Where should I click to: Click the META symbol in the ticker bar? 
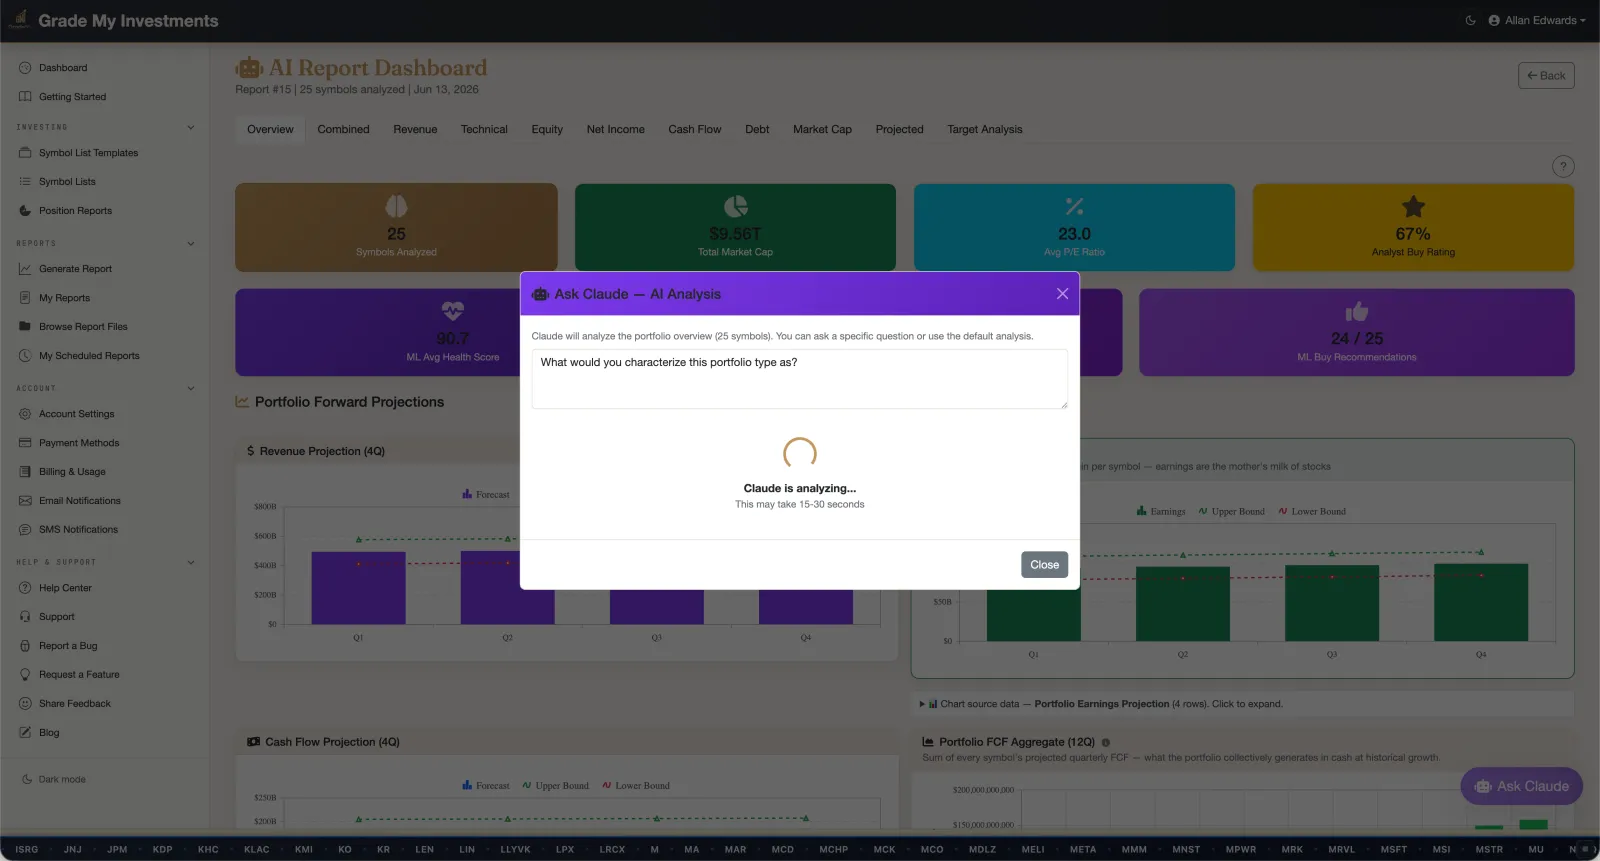coord(1083,850)
